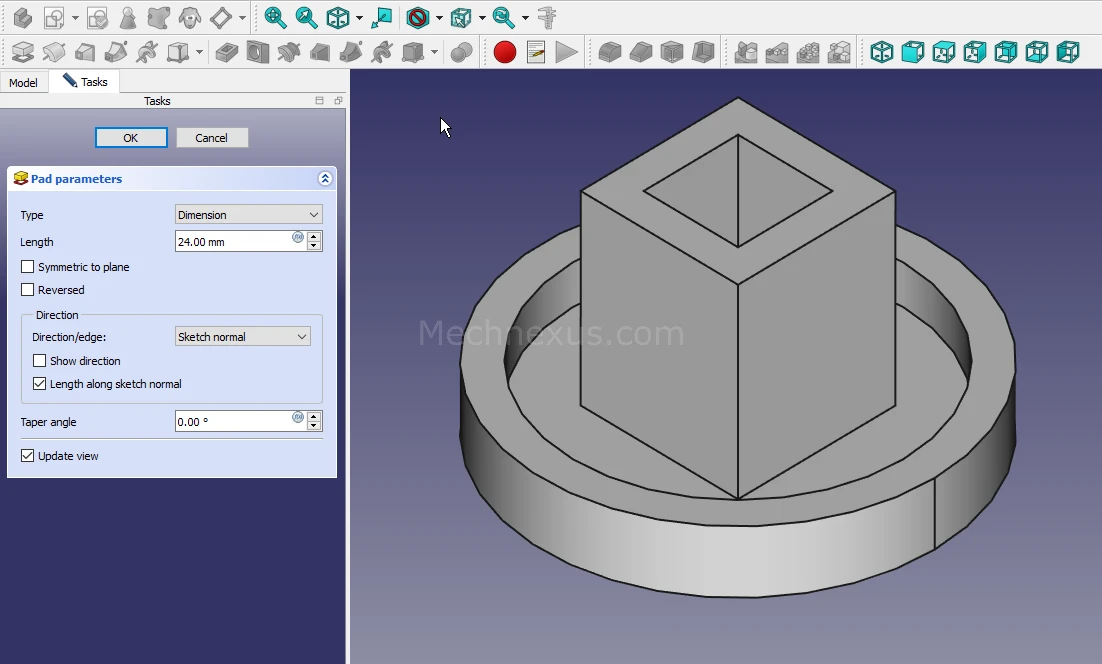Click the Fillet tool icon

coord(609,52)
